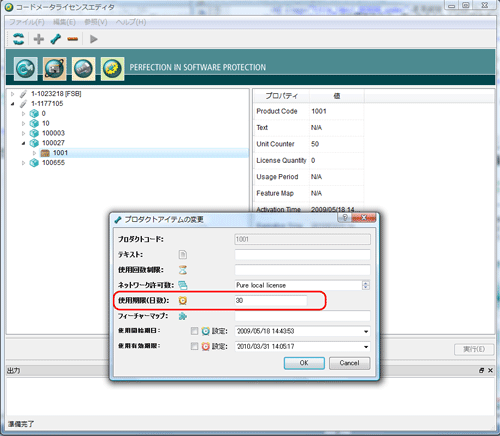Click the text document icon in dialog

click(x=183, y=255)
